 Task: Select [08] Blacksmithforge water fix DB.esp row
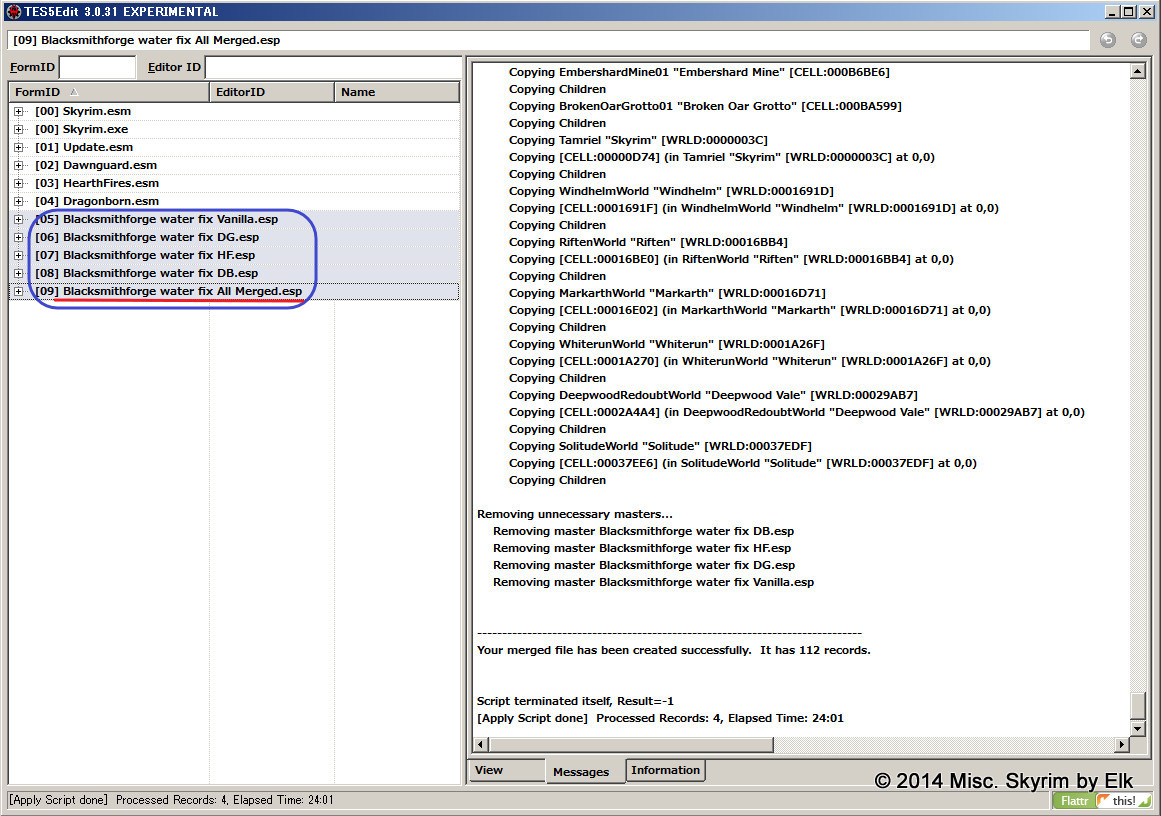pyautogui.click(x=234, y=273)
